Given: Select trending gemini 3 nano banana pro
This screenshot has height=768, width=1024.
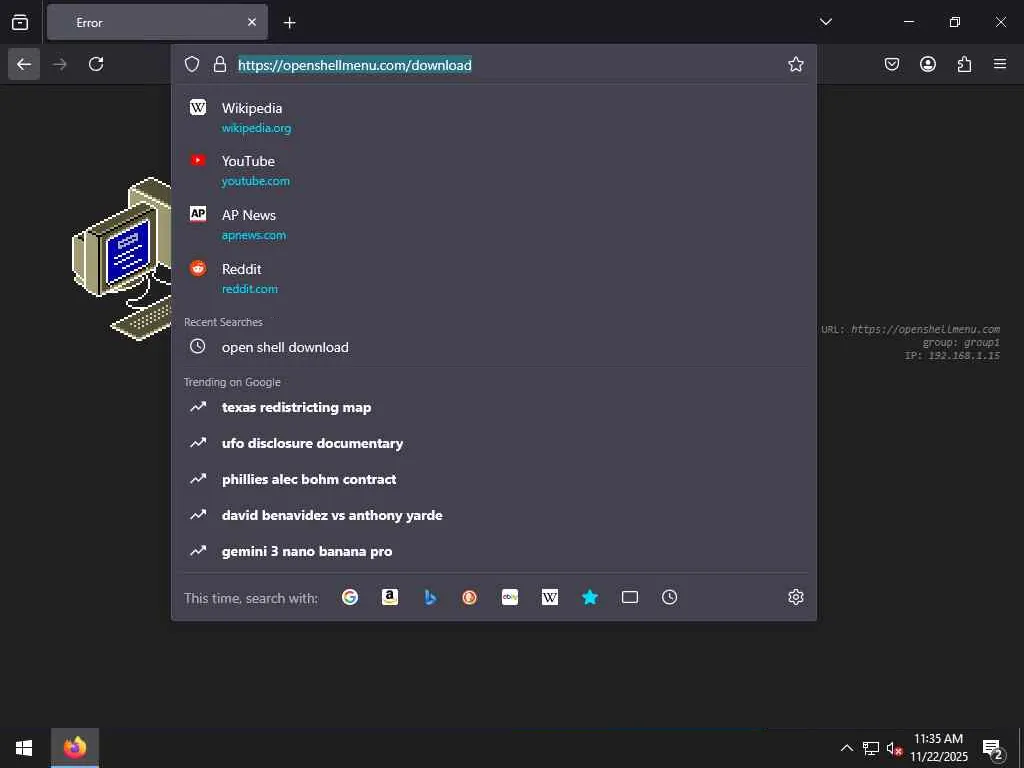Looking at the screenshot, I should click(x=494, y=551).
